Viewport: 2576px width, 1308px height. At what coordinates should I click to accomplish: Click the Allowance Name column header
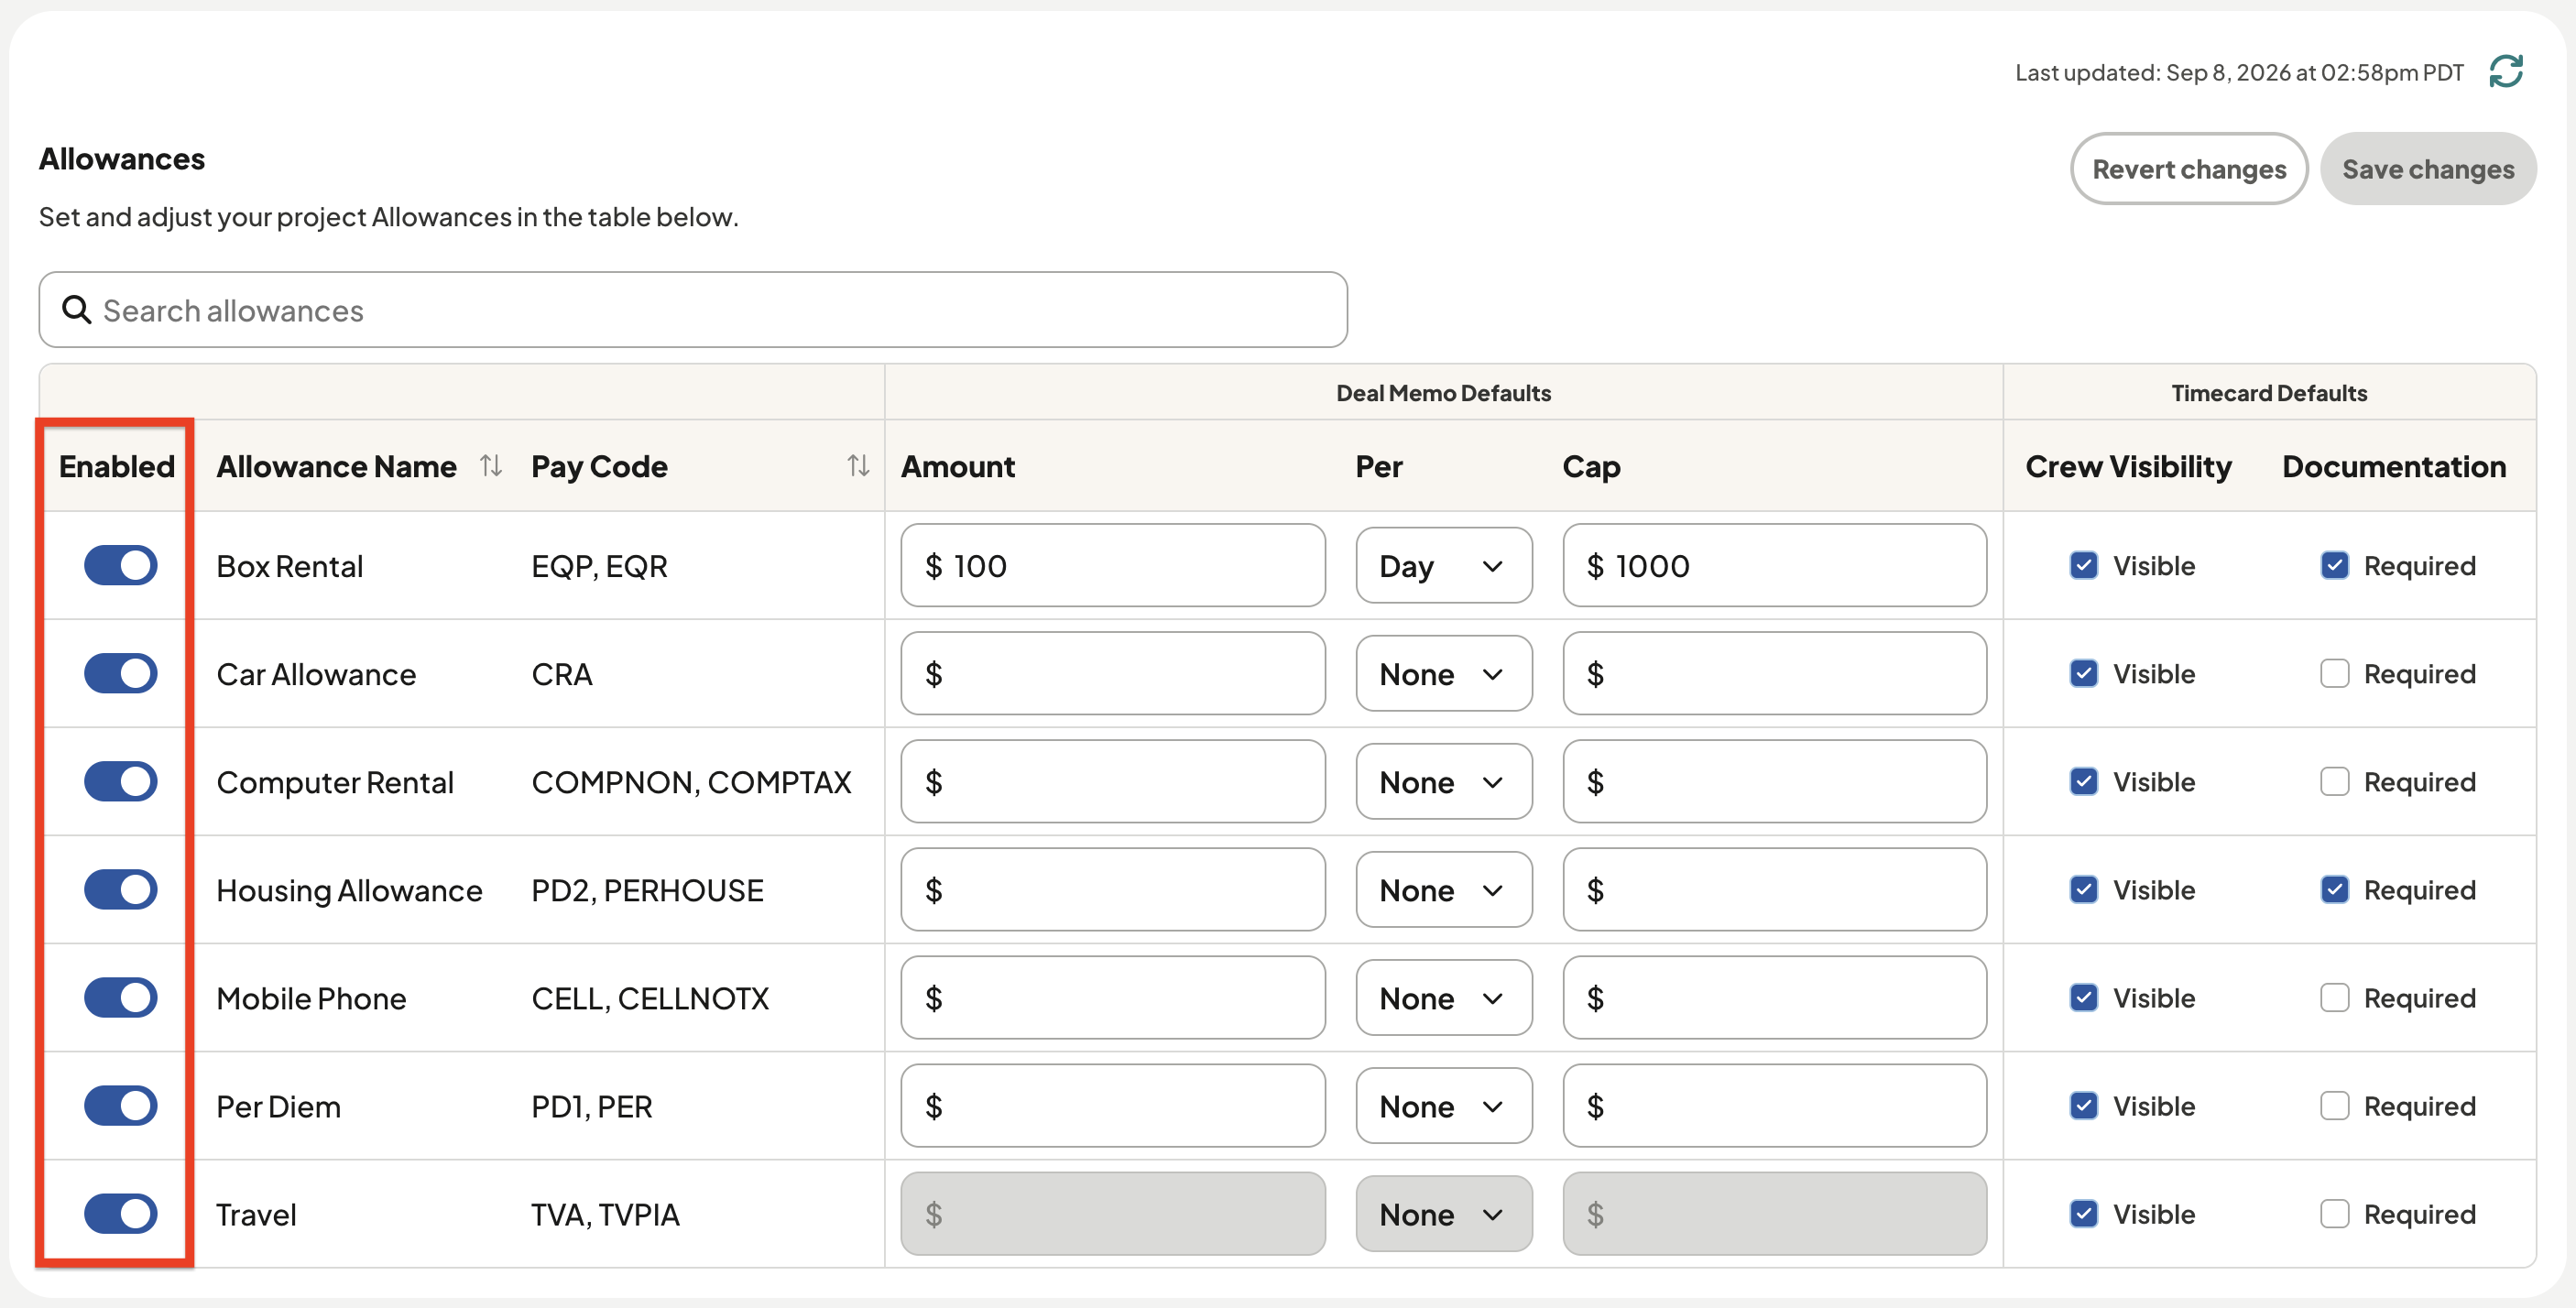(x=336, y=466)
